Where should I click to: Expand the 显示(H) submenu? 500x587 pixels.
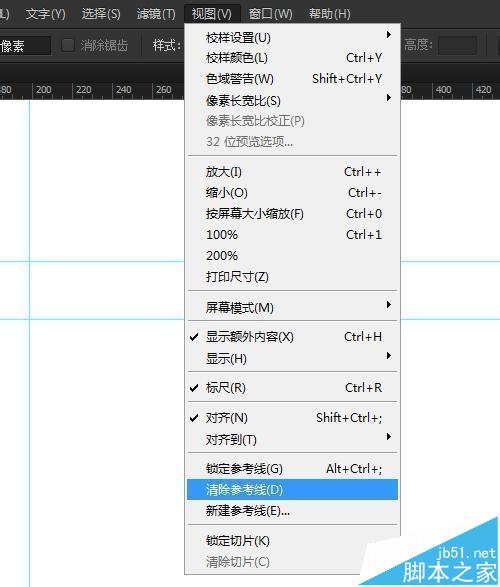tap(292, 359)
